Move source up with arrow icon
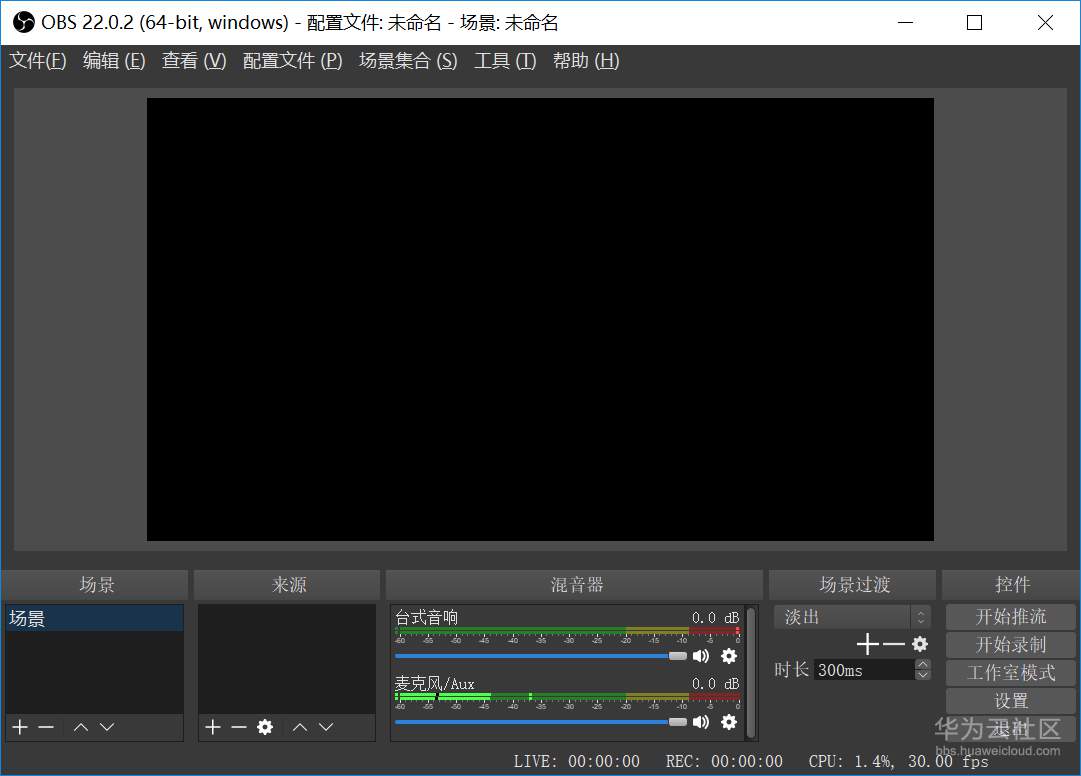The image size is (1081, 776). [299, 727]
